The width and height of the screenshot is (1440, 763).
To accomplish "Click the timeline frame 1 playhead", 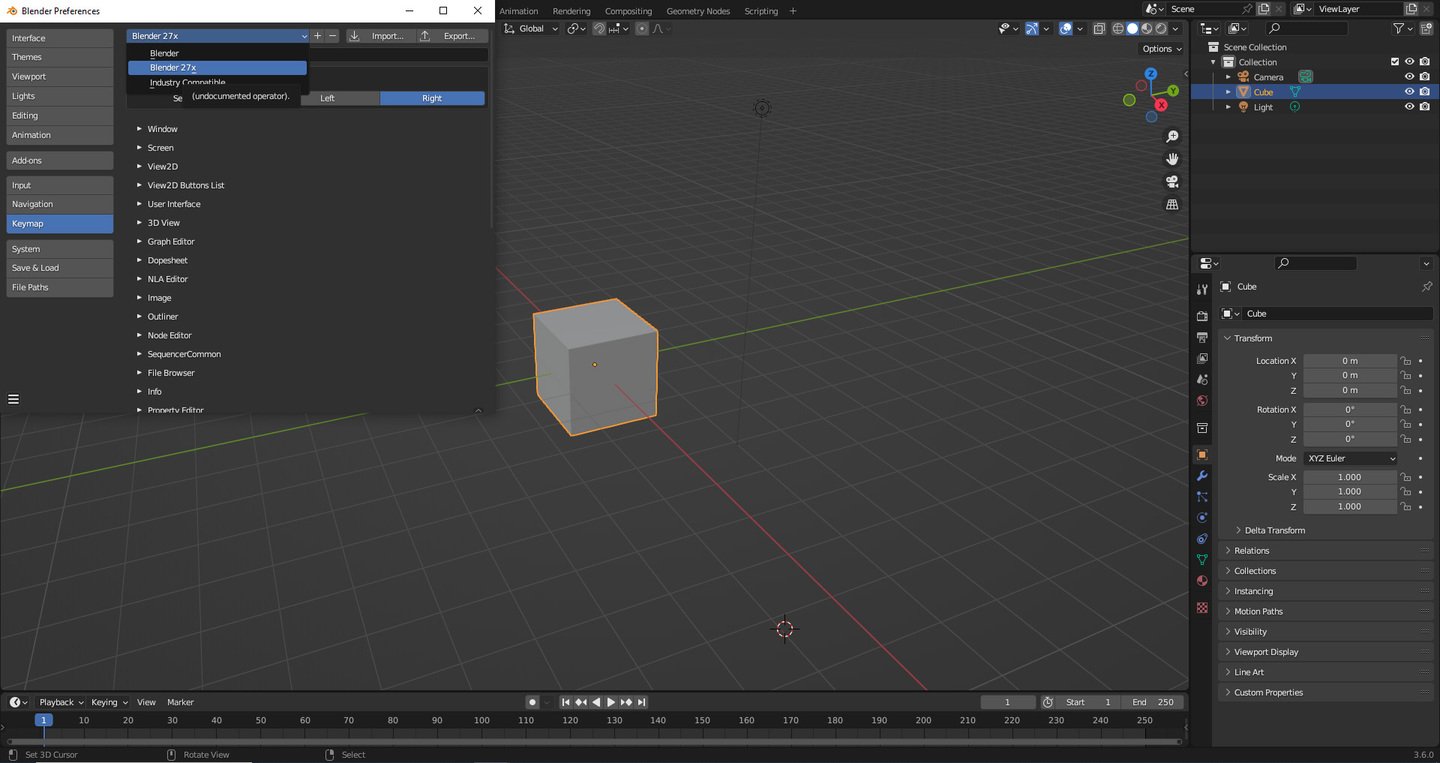I will click(x=43, y=720).
